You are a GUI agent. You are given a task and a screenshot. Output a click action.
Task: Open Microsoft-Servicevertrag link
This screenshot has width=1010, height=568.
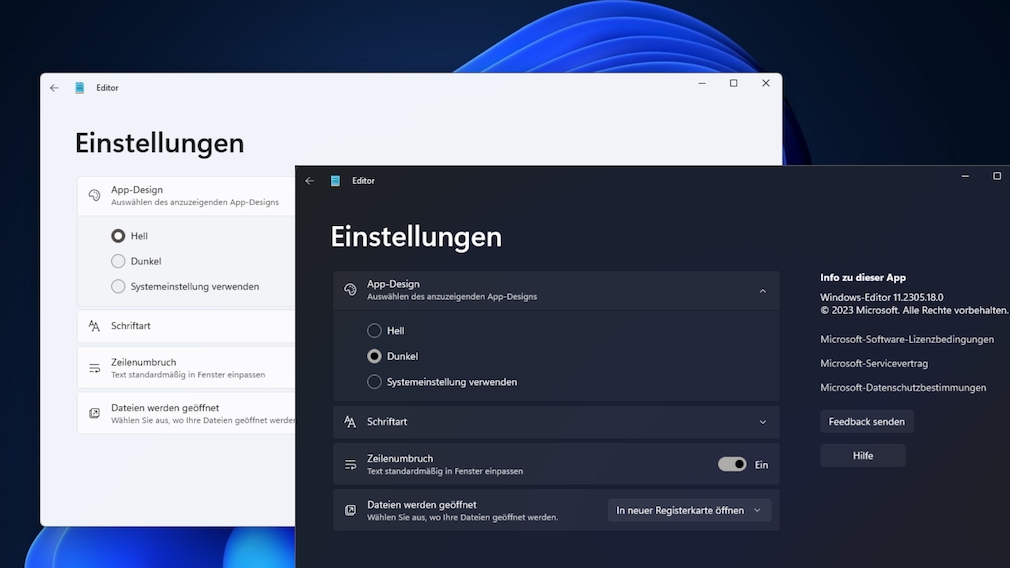(874, 363)
